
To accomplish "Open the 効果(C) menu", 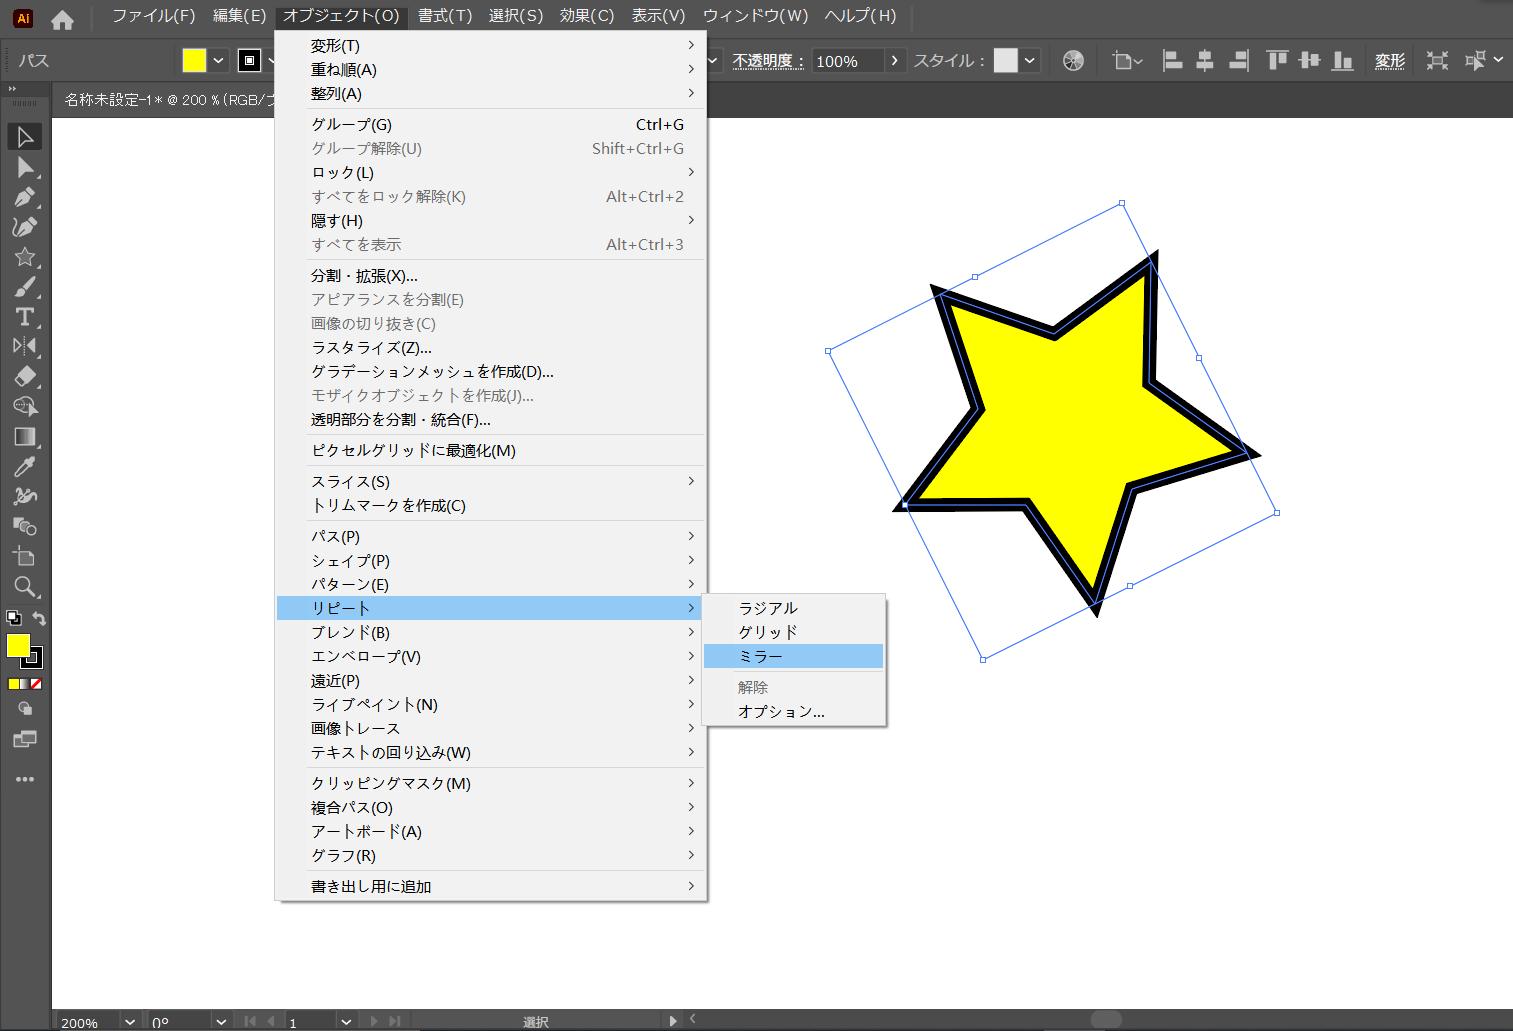I will click(x=587, y=16).
